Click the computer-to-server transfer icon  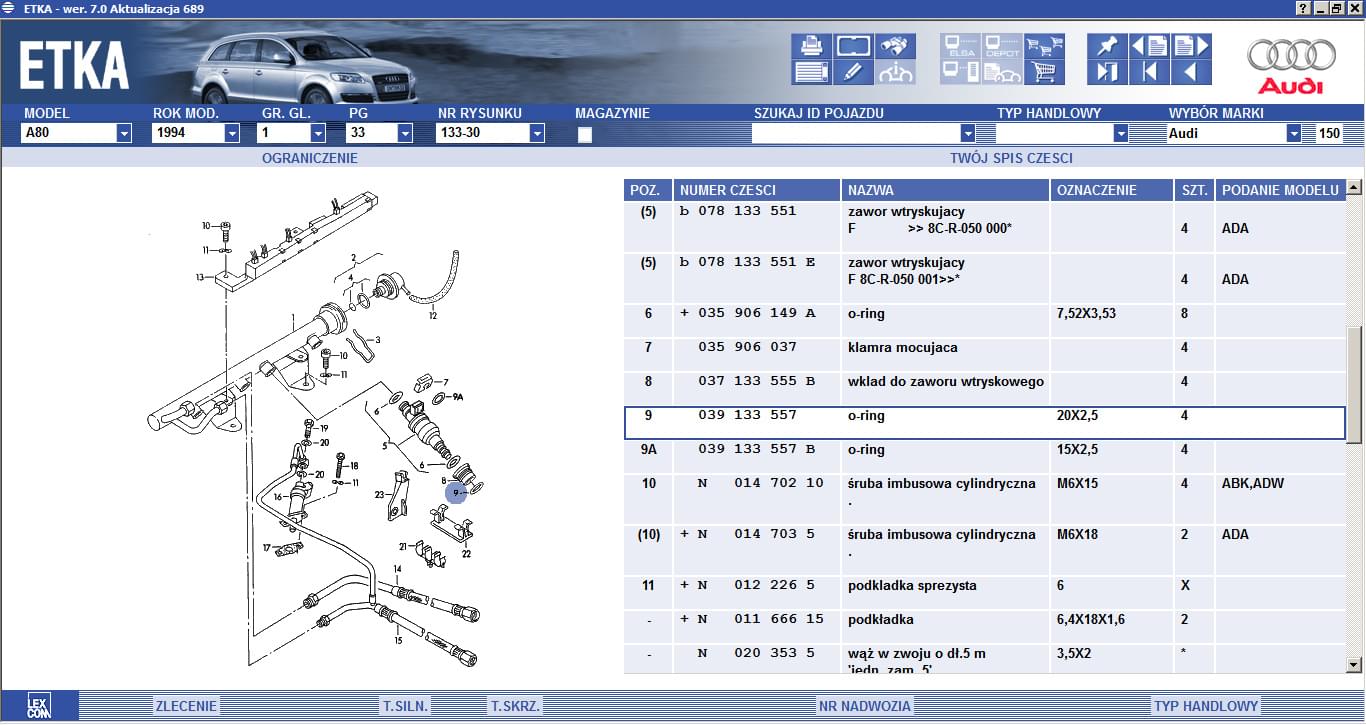pos(960,72)
